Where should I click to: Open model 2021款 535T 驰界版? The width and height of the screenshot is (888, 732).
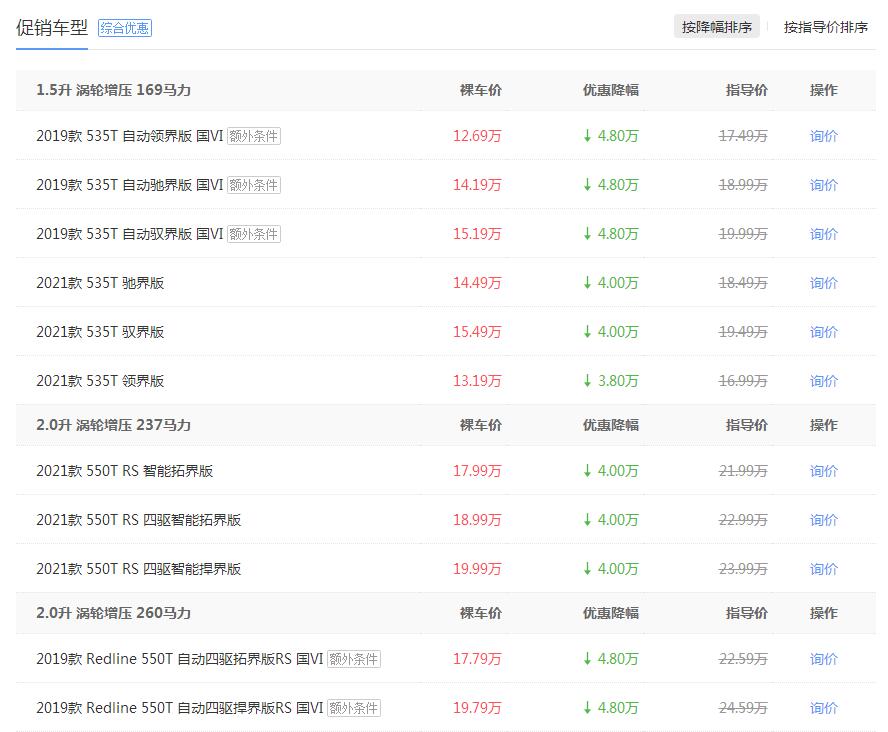100,283
